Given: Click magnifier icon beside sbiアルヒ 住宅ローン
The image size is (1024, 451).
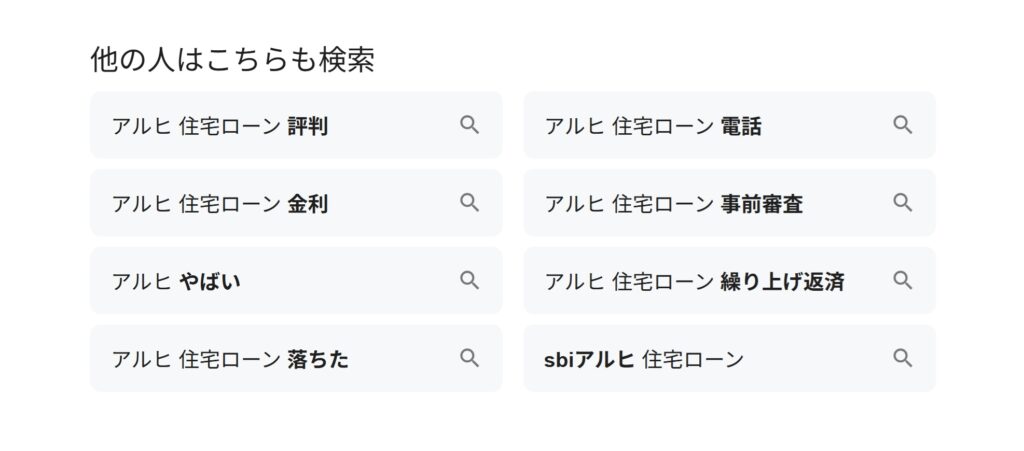Looking at the screenshot, I should click(x=903, y=358).
